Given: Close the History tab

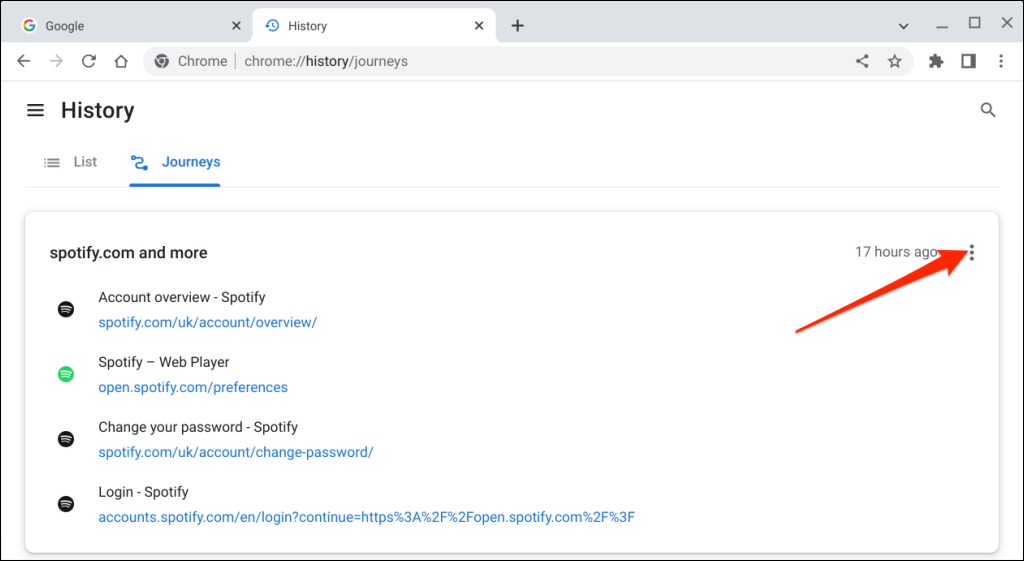Looking at the screenshot, I should (481, 26).
